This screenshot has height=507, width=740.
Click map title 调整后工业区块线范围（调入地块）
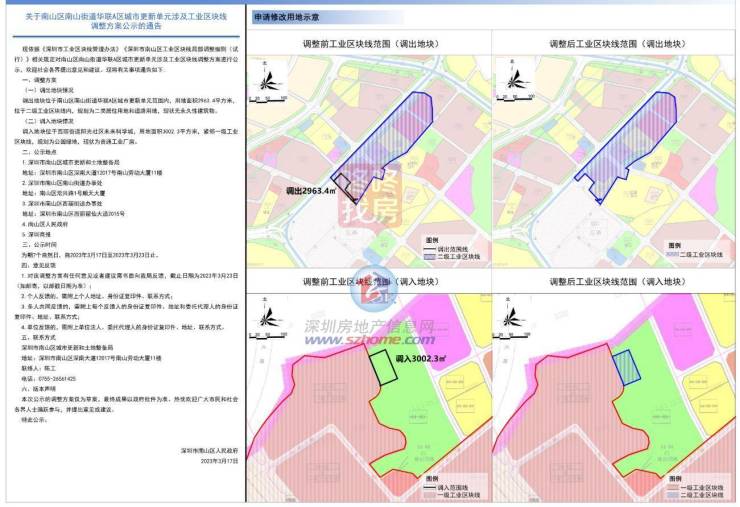click(618, 282)
